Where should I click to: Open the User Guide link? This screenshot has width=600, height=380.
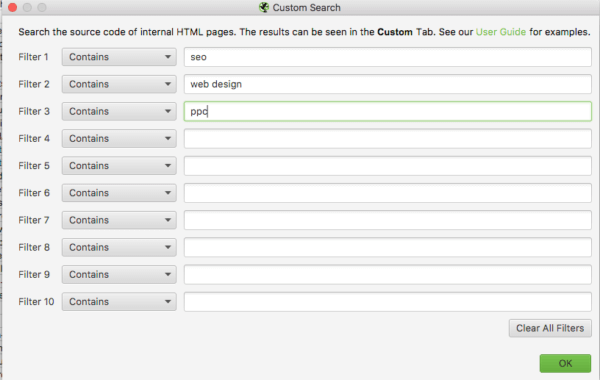point(501,32)
